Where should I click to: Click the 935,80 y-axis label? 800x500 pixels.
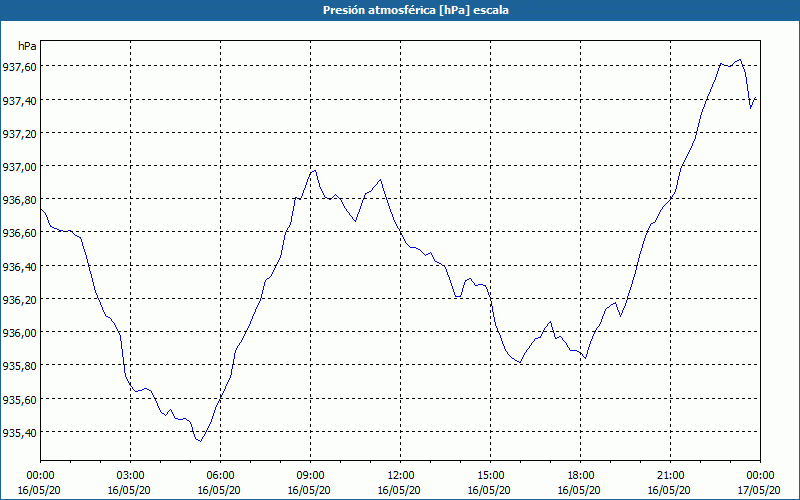[19, 366]
